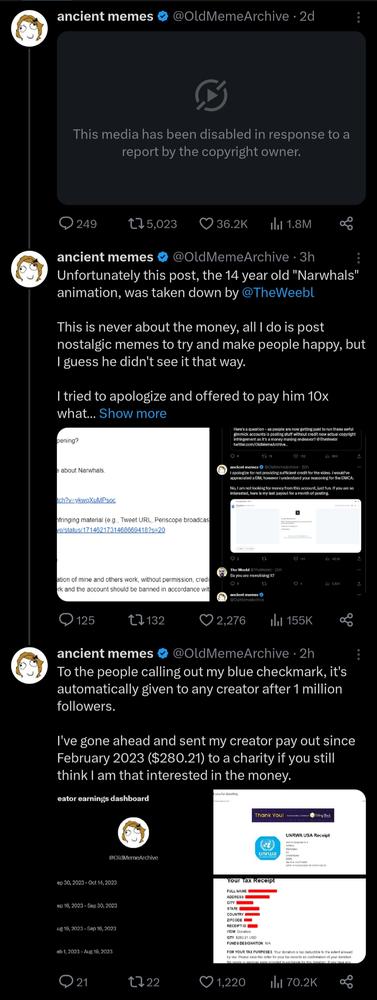Visit @OldMemeArchive handle on the 2h post
Viewport: 377px width, 1000px height.
point(231,654)
